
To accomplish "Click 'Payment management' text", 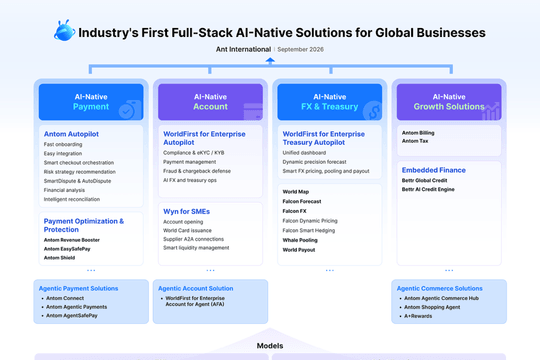I will pyautogui.click(x=189, y=162).
